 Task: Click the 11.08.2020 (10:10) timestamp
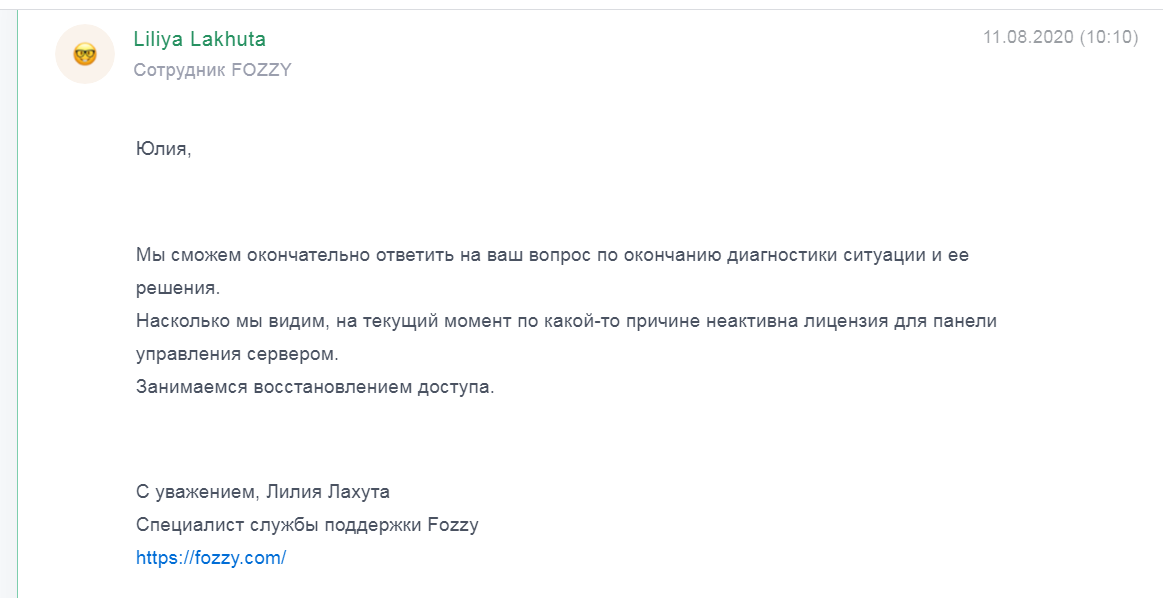click(1060, 38)
